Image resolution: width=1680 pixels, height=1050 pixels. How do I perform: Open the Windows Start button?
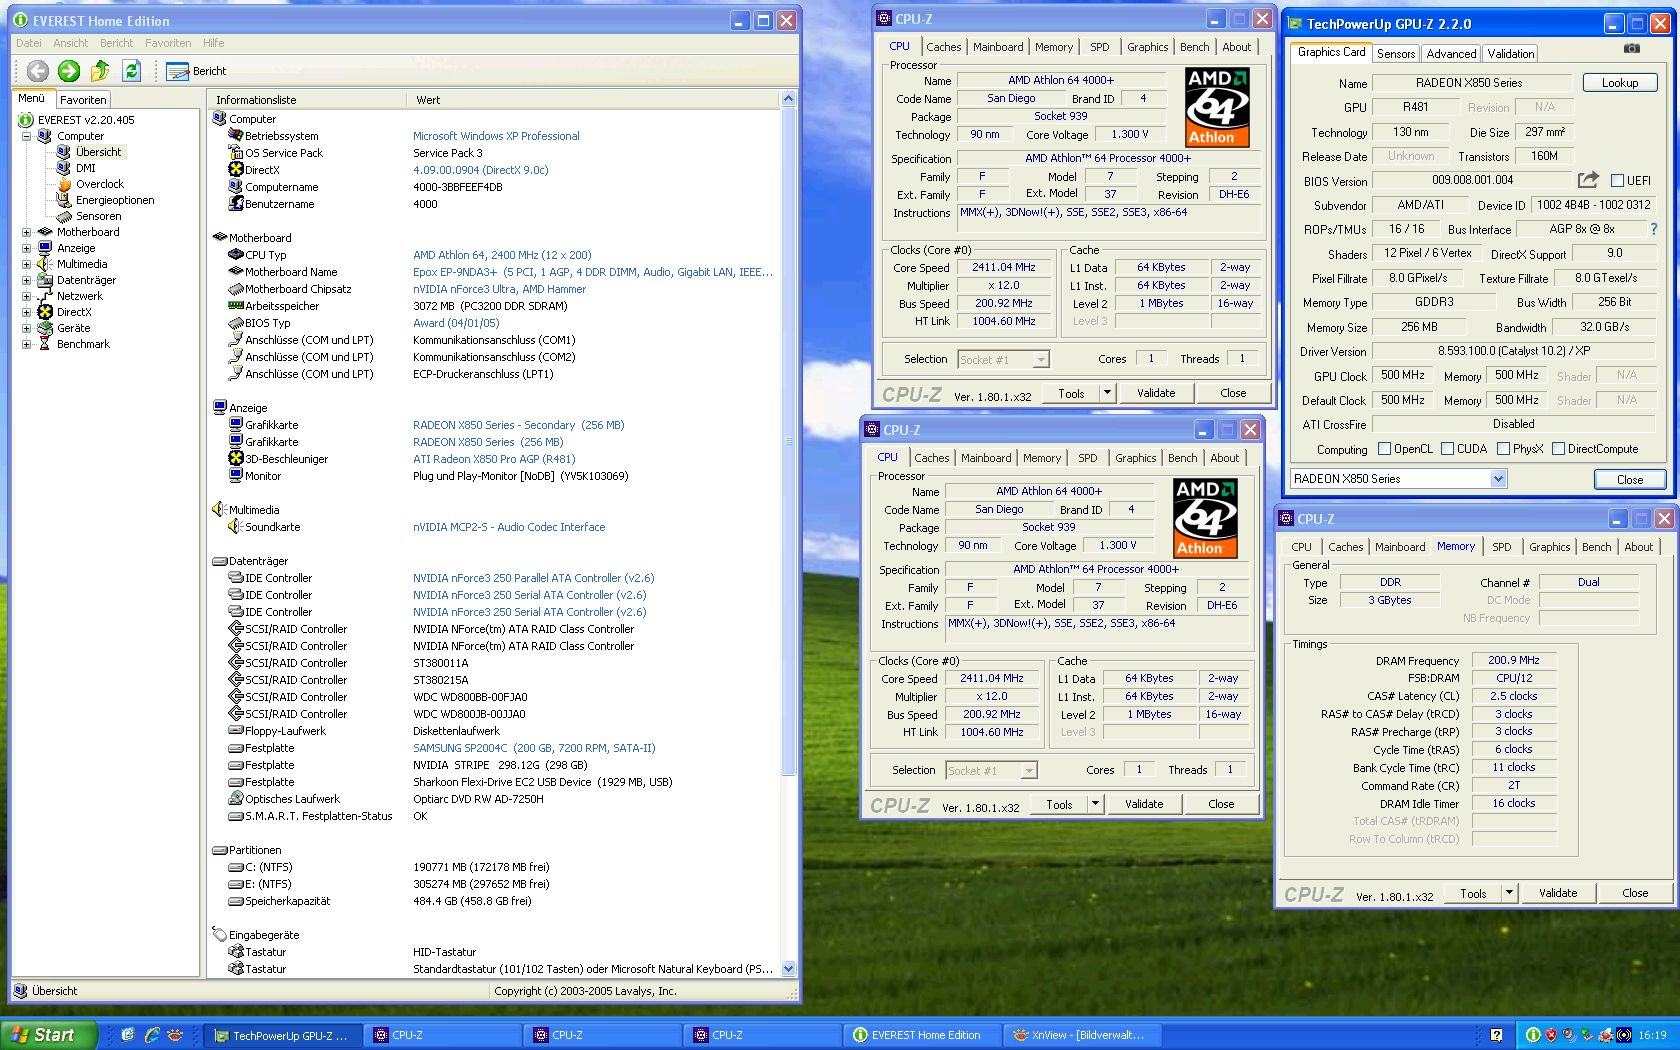(49, 1035)
